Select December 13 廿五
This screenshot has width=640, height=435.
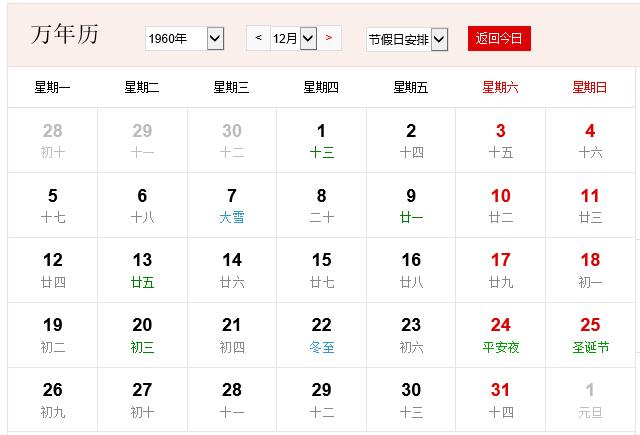point(142,270)
